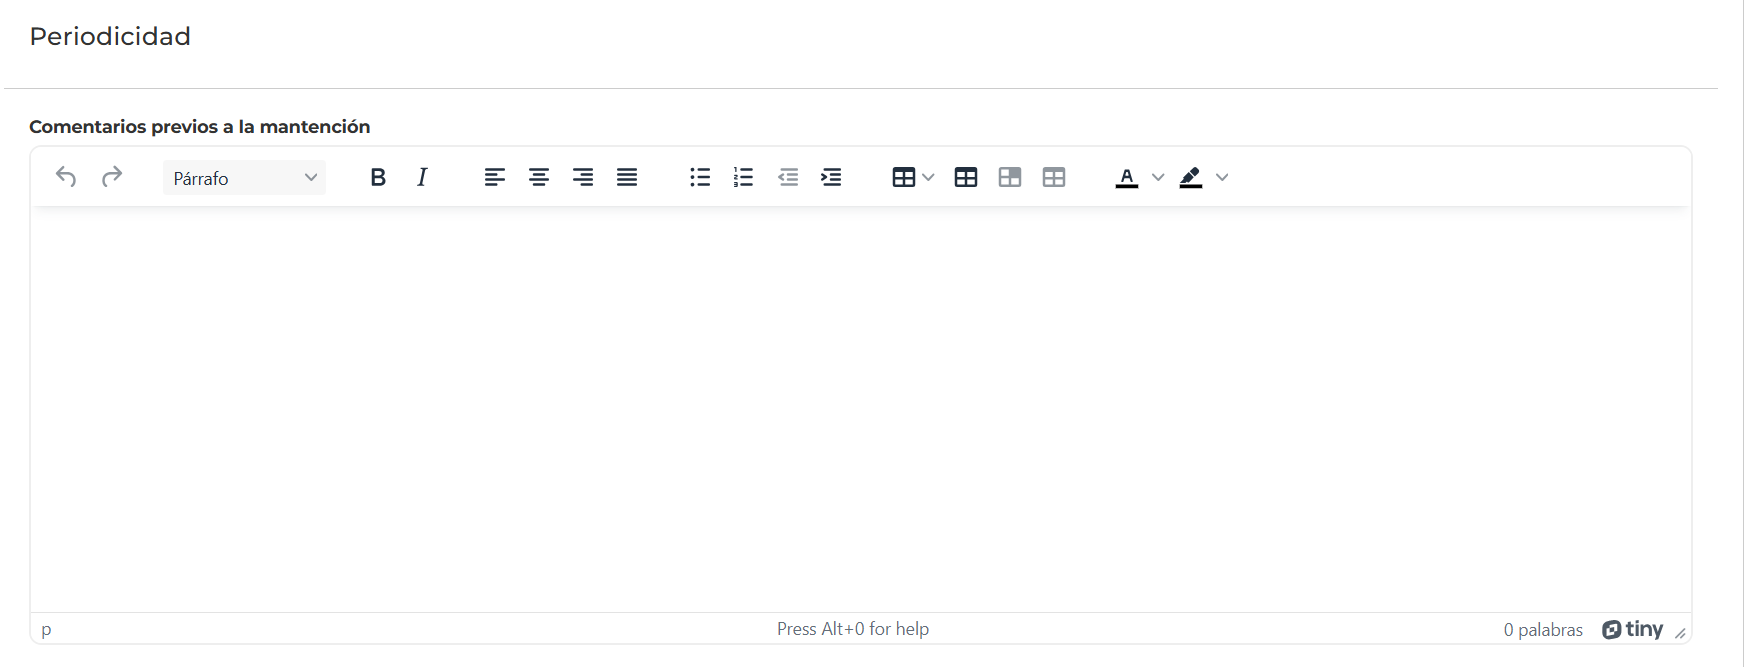The image size is (1755, 667).
Task: Decrease indent with outdent icon
Action: [788, 177]
